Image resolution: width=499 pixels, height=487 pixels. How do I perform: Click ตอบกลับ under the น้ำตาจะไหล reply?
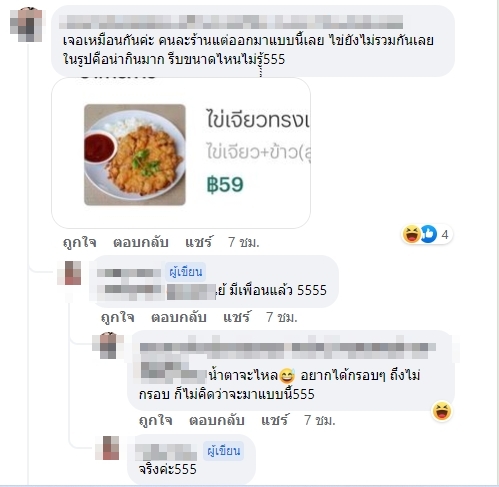coord(217,420)
